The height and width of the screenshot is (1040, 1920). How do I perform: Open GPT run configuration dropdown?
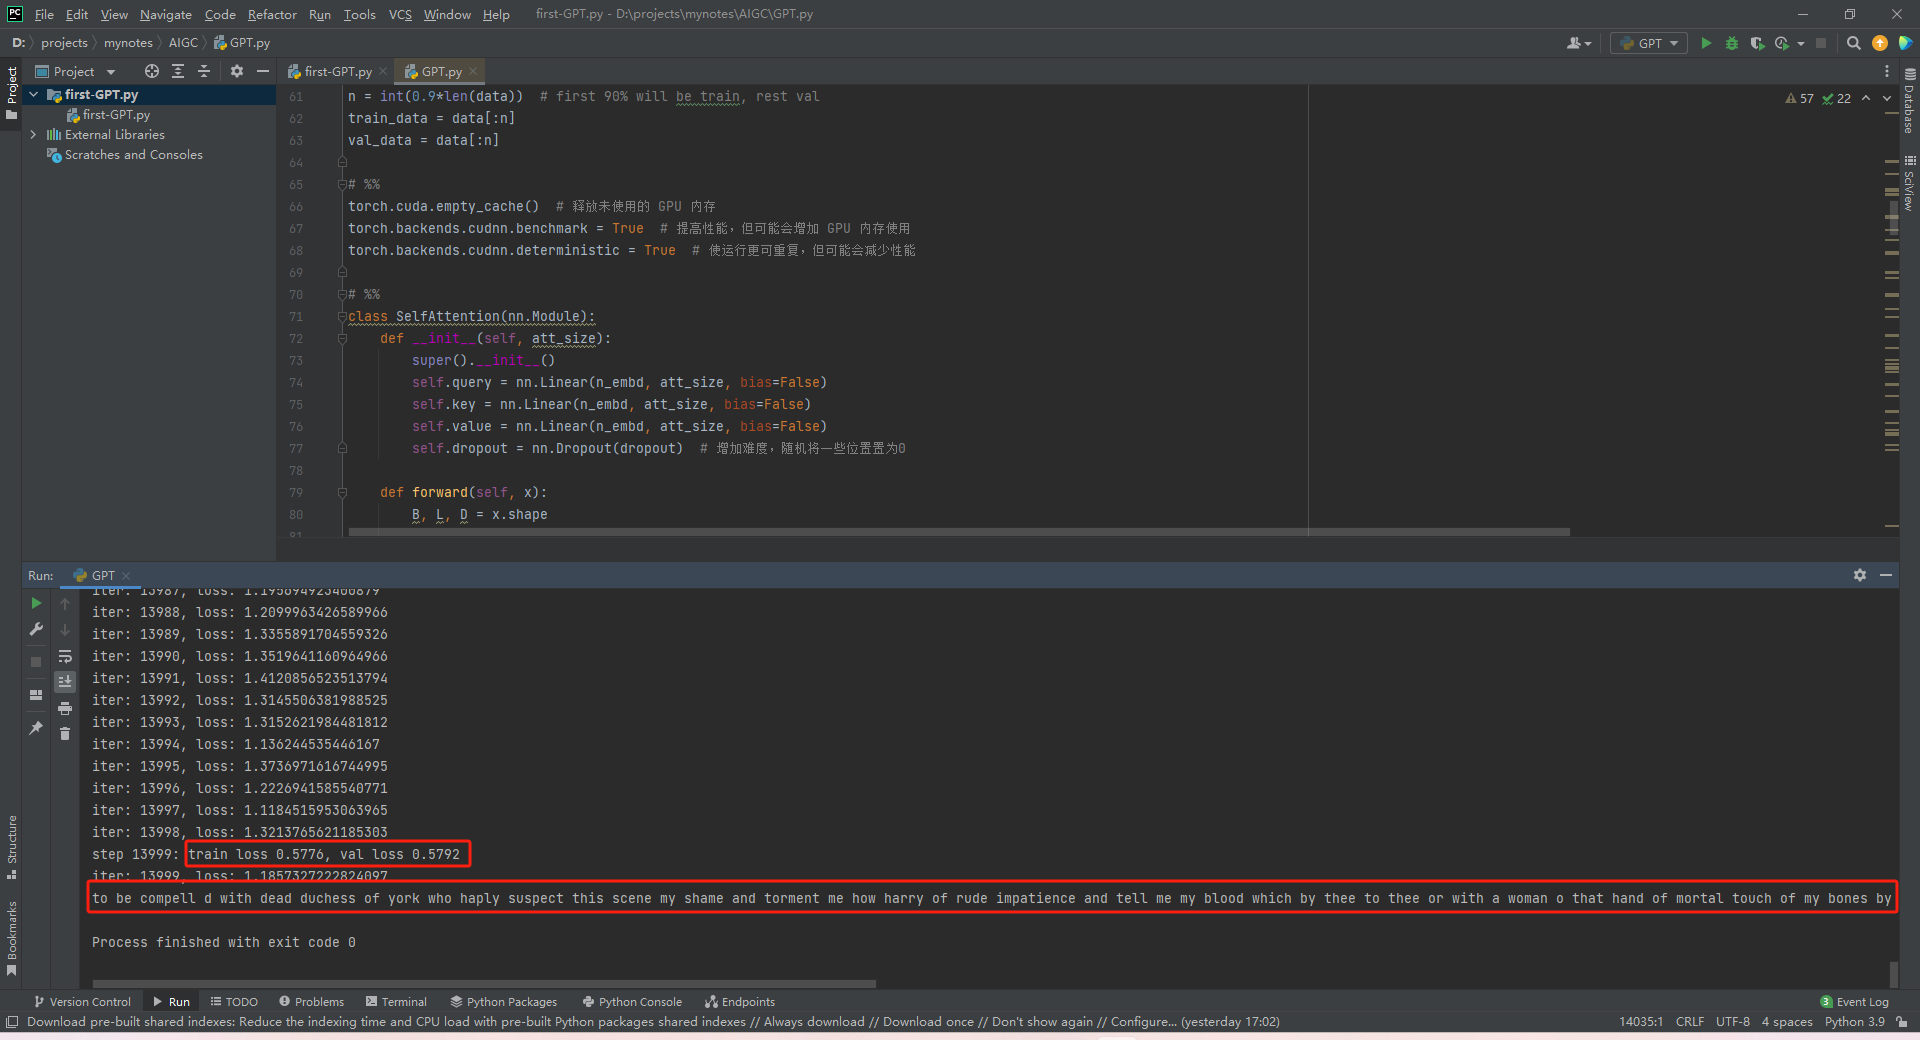[x=1649, y=43]
